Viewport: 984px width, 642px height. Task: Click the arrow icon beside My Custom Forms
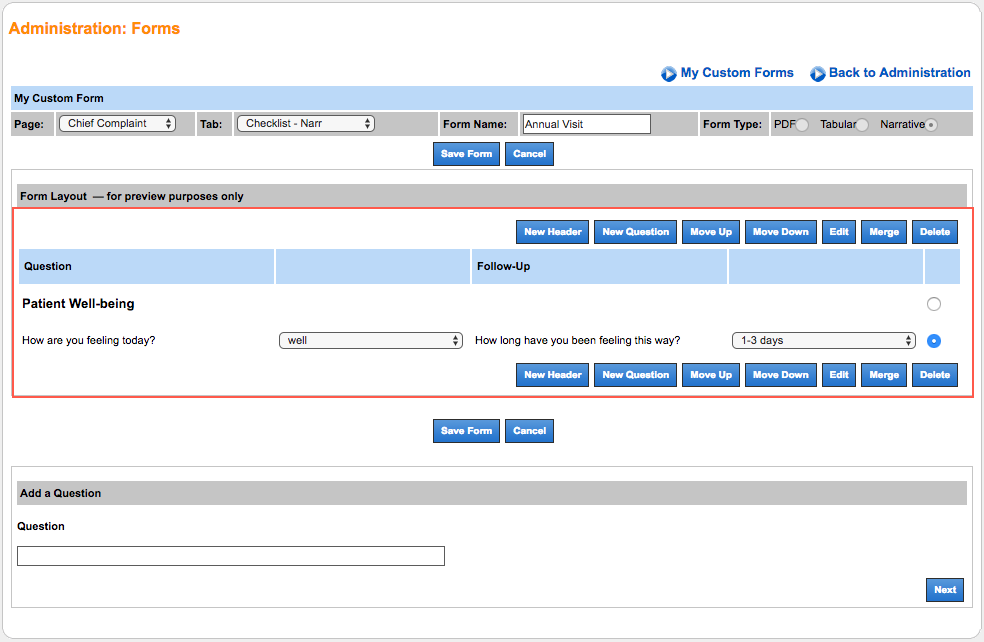[668, 72]
